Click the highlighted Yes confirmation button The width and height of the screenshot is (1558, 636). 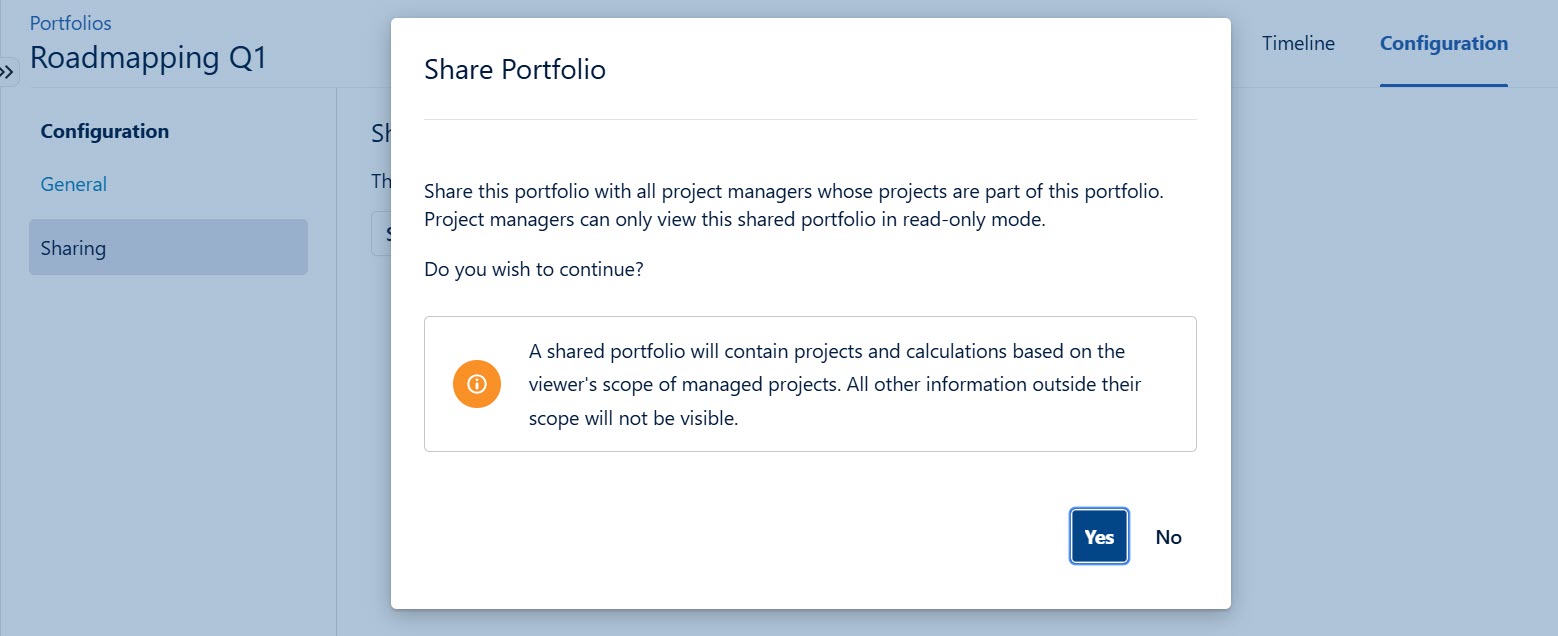click(1098, 536)
